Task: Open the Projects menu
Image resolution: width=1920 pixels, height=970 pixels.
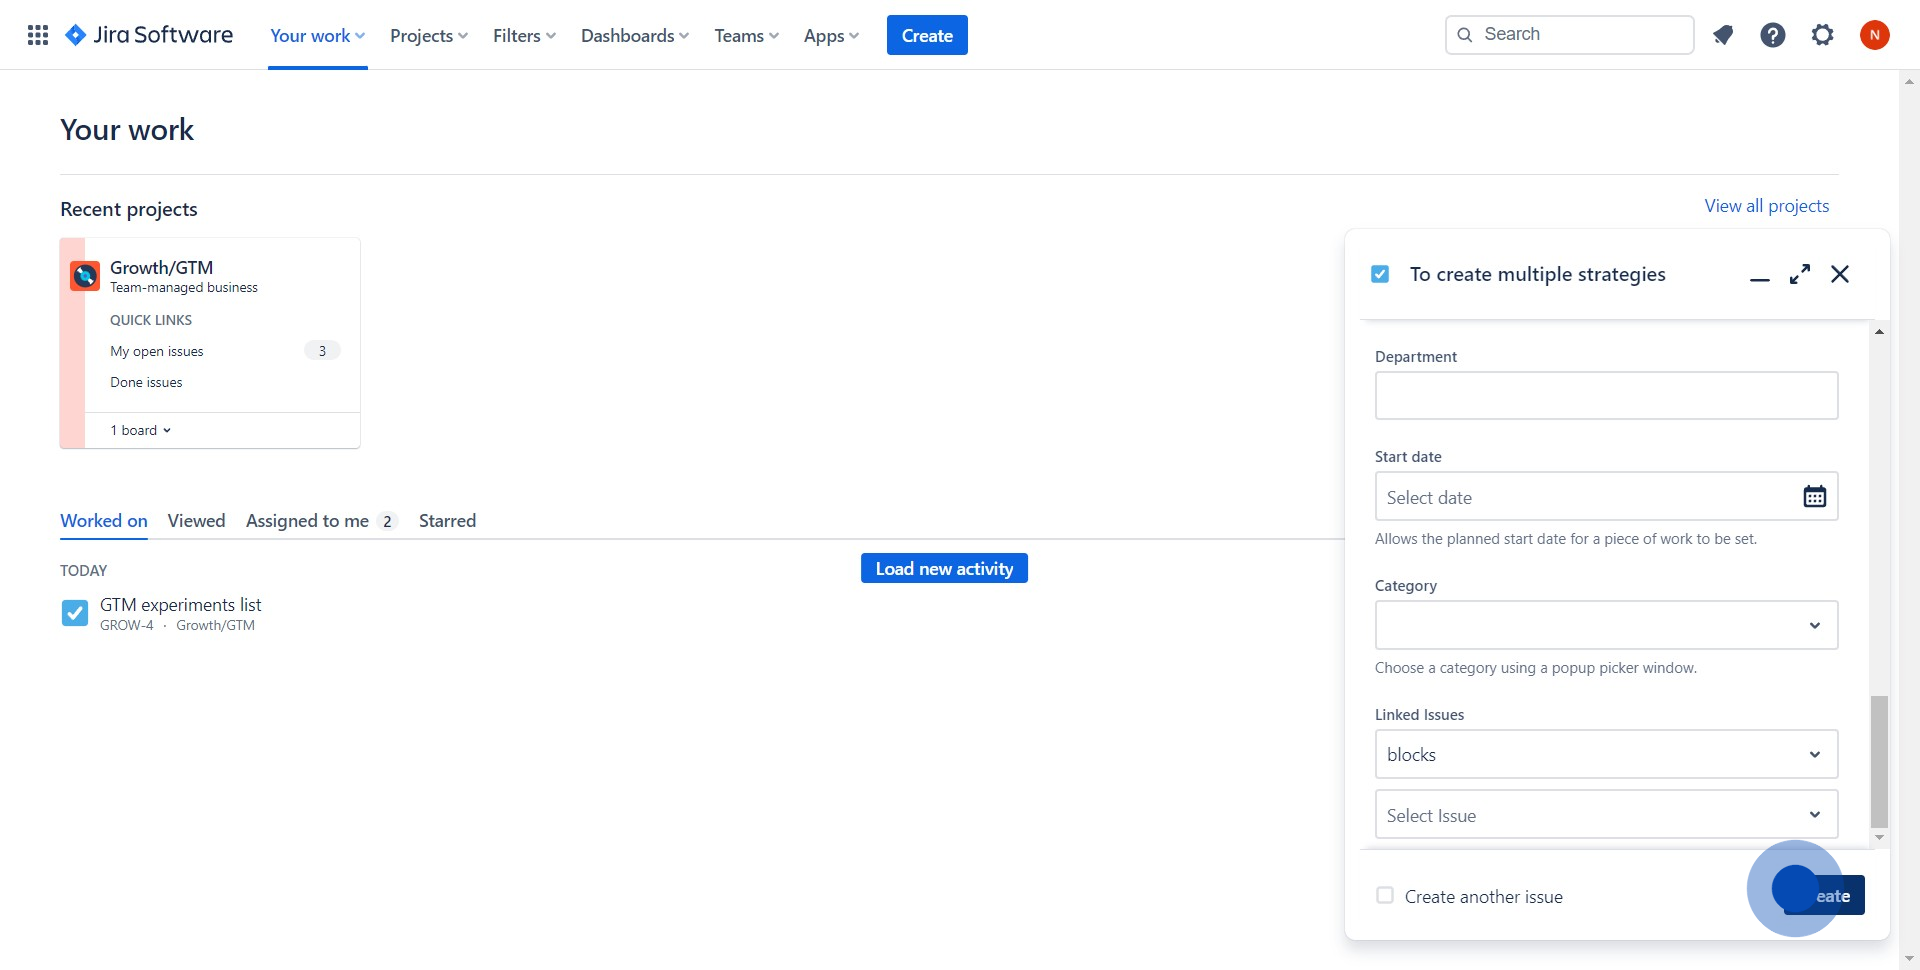Action: pyautogui.click(x=428, y=36)
